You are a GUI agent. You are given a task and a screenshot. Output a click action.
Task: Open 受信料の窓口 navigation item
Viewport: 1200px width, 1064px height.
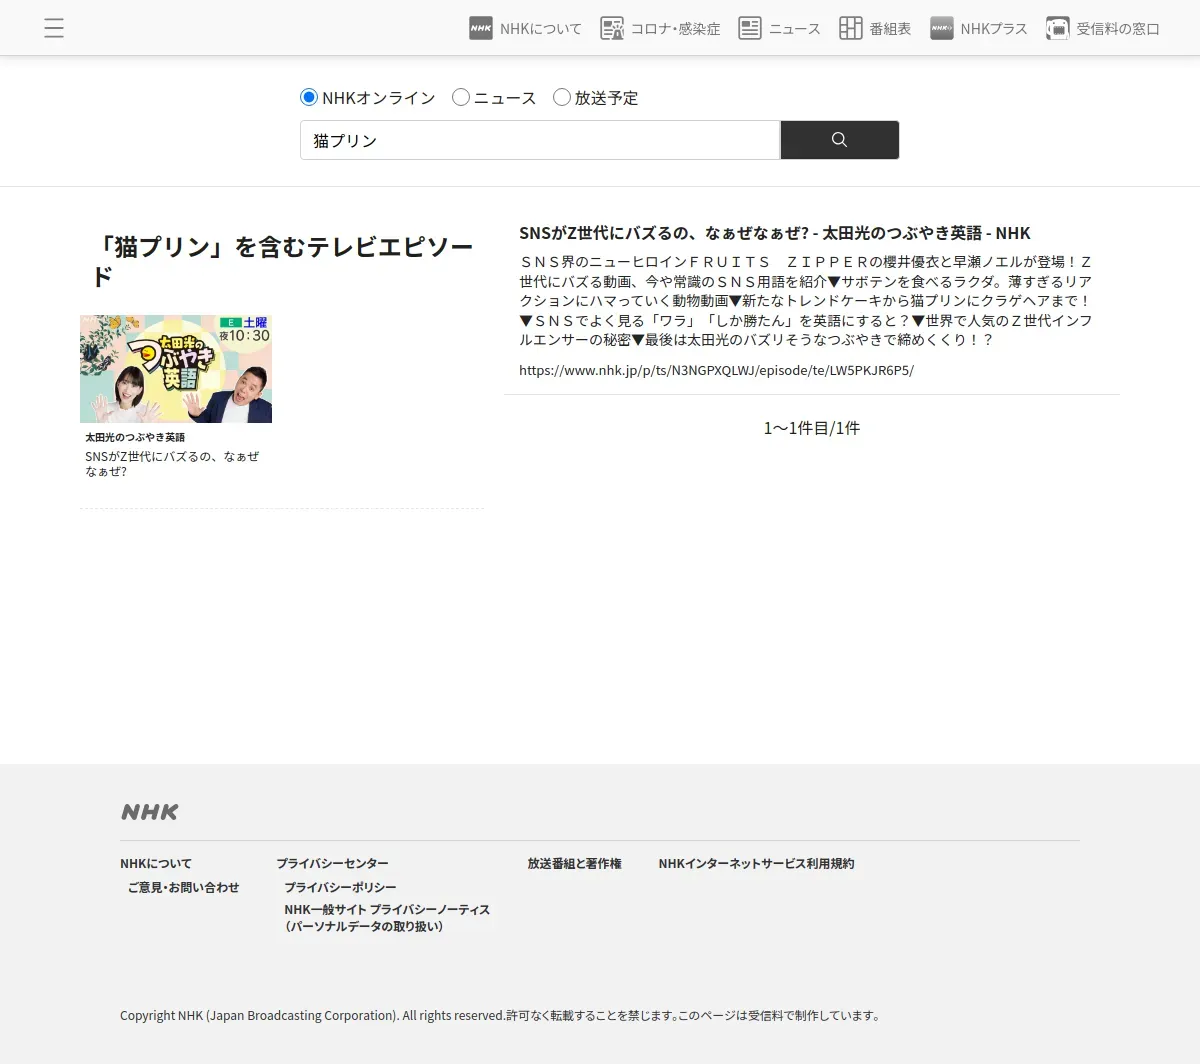(x=1118, y=29)
